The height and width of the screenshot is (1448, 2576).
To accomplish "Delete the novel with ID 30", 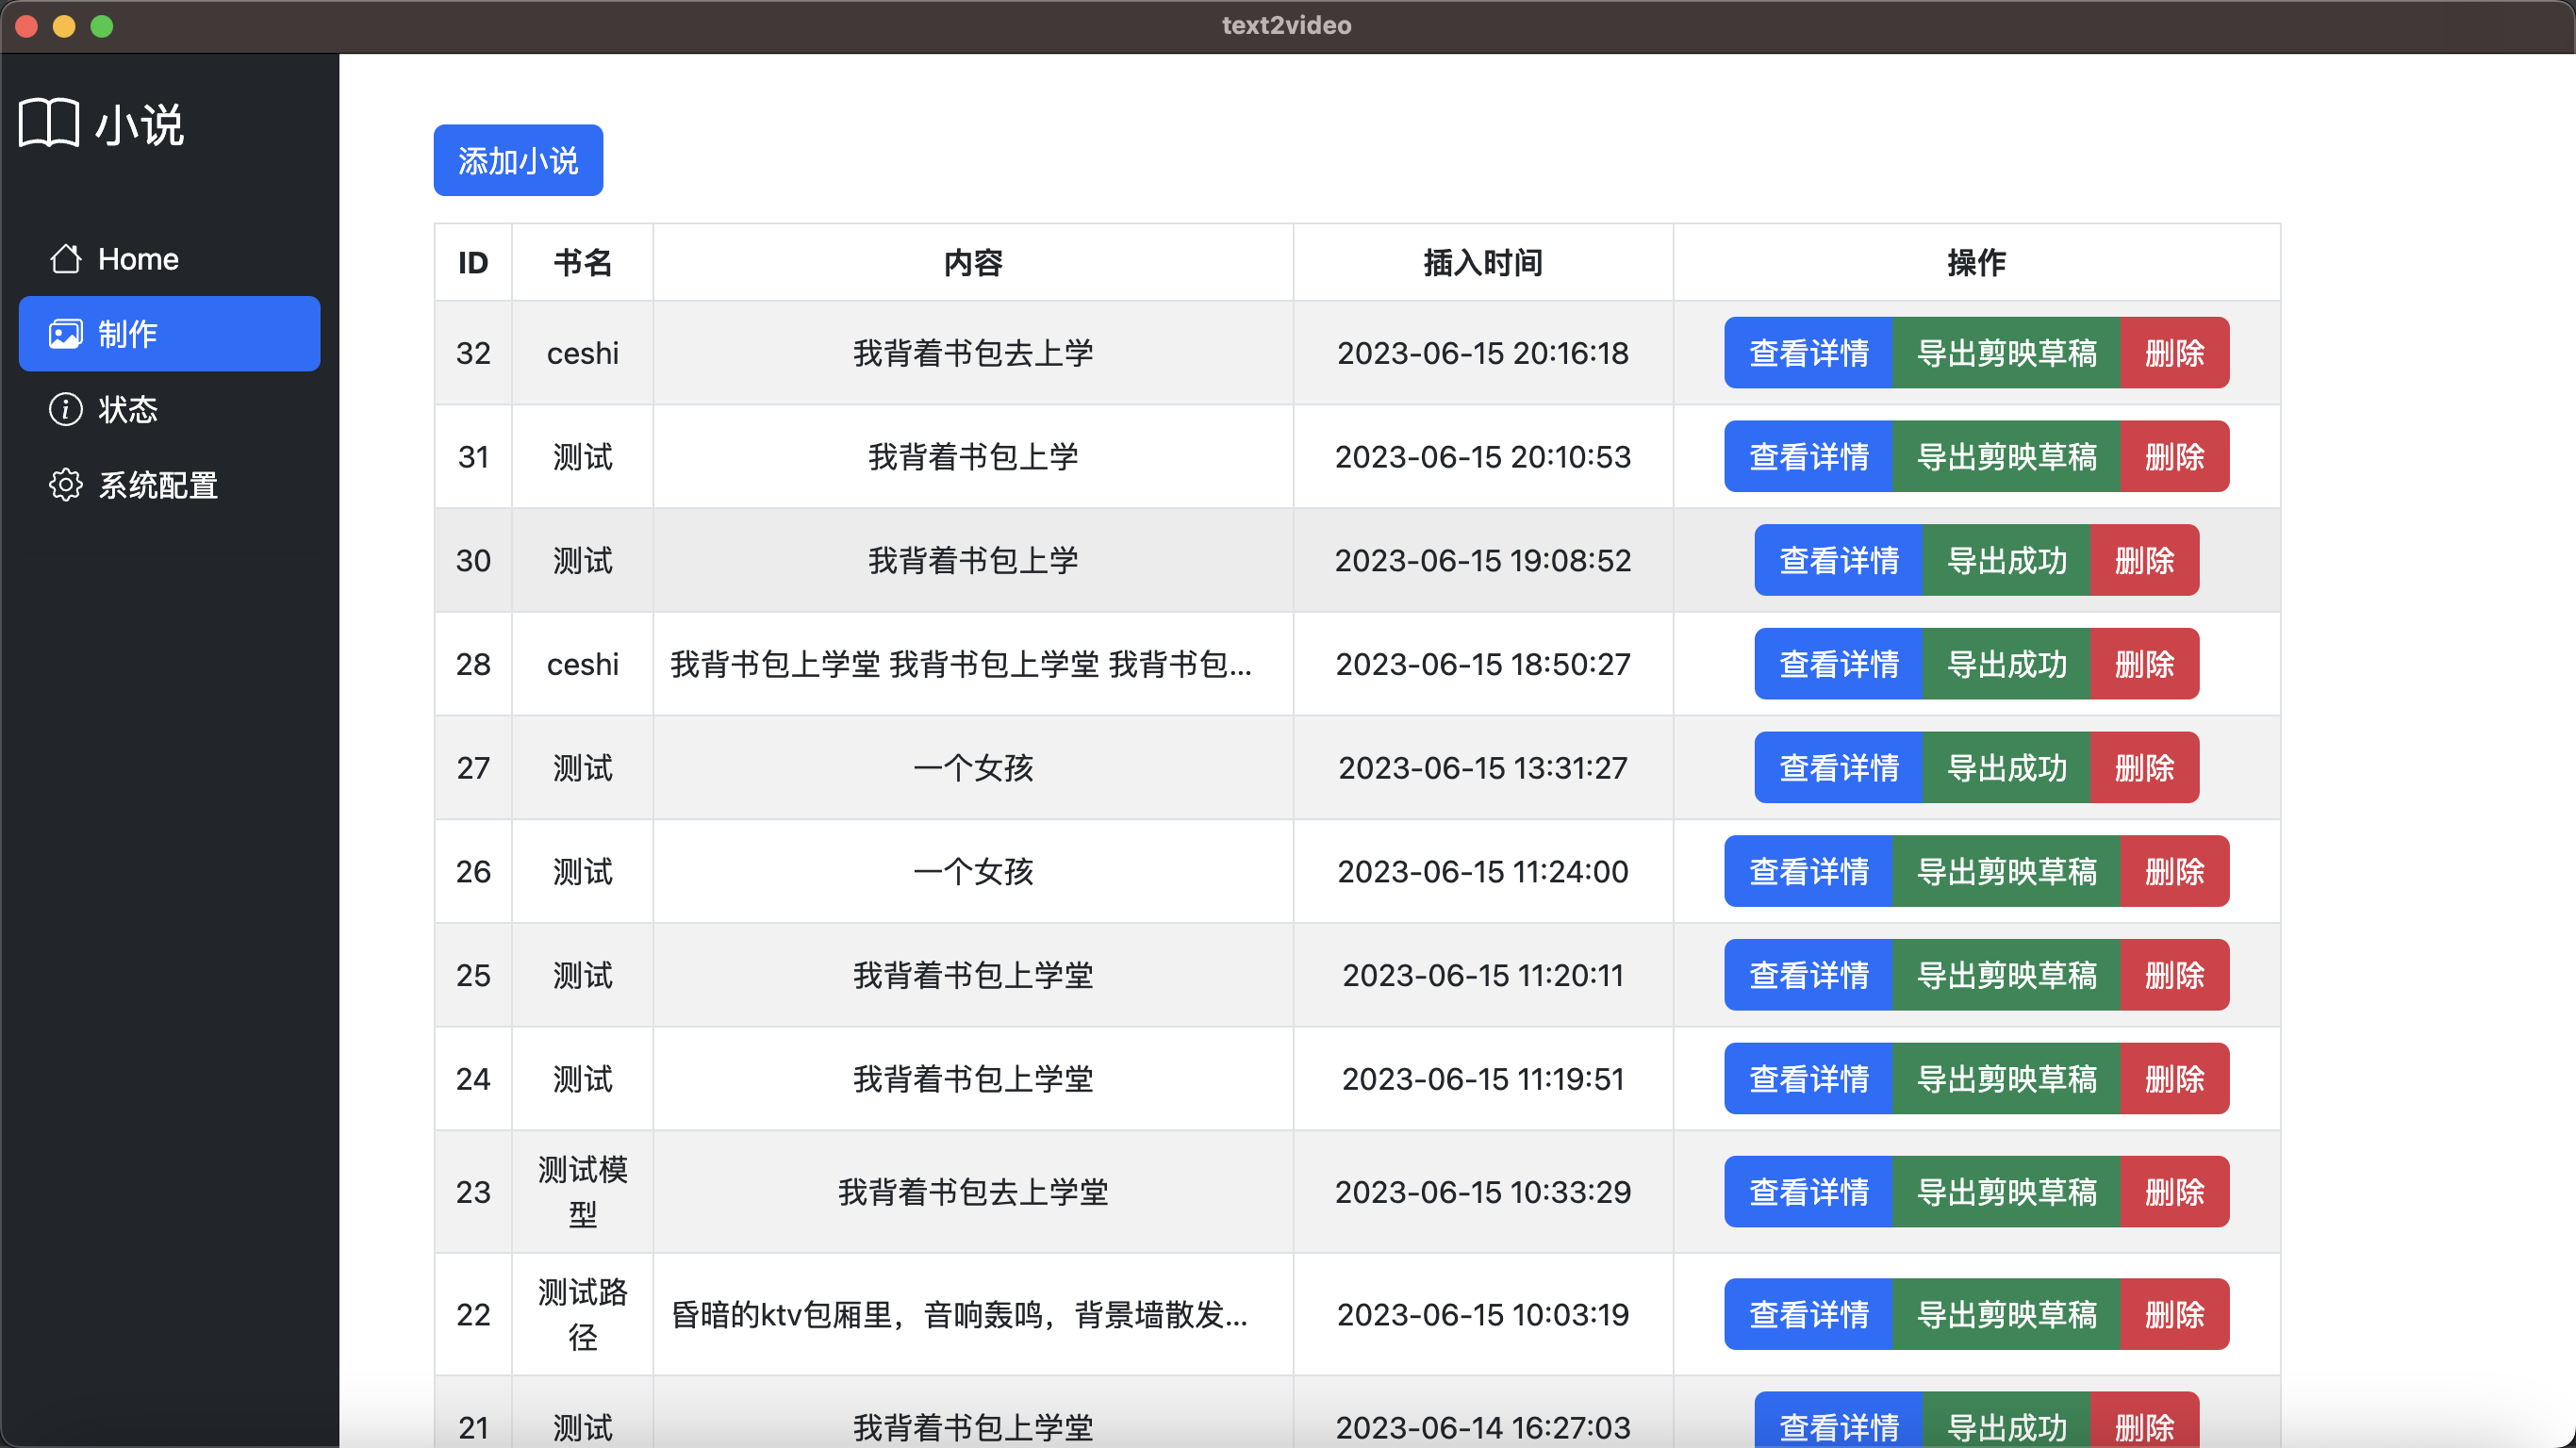I will (2144, 560).
